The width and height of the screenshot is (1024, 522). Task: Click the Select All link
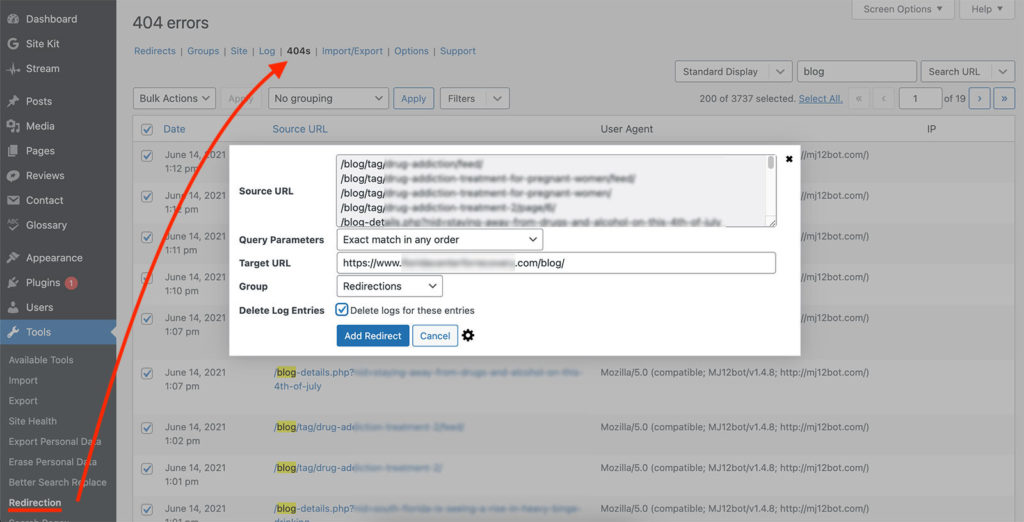point(821,99)
